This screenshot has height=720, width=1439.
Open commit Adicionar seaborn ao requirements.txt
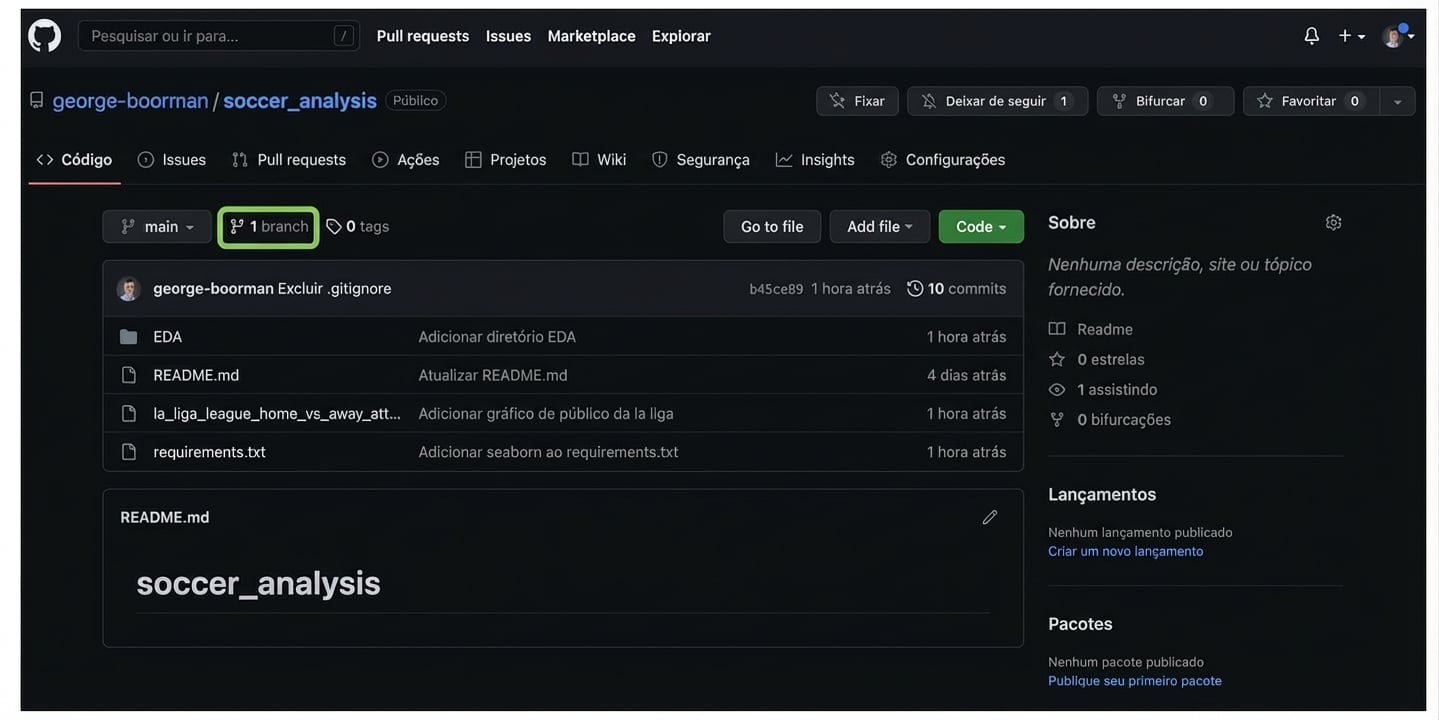click(548, 452)
